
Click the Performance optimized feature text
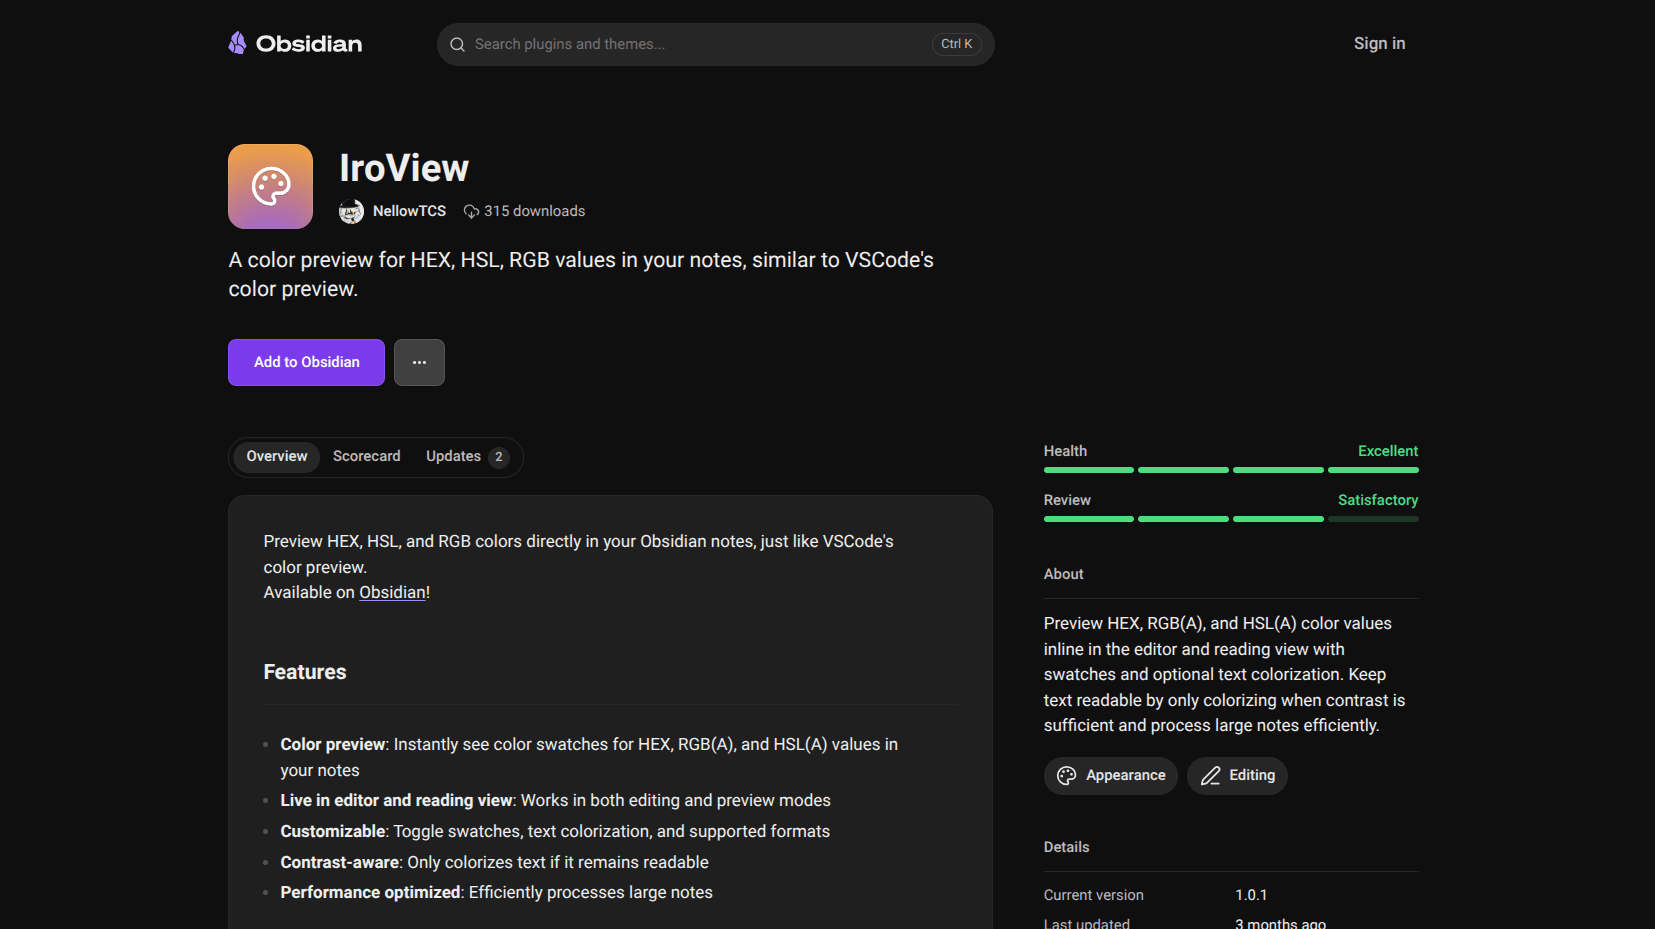pos(496,893)
